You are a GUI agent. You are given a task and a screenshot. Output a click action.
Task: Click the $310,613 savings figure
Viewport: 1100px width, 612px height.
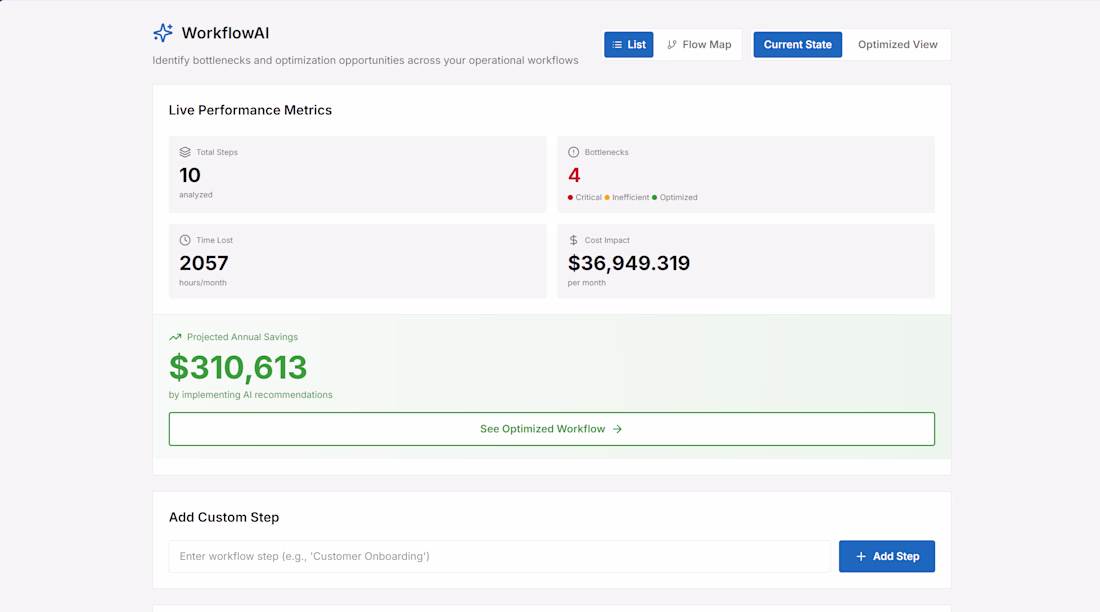pyautogui.click(x=238, y=367)
